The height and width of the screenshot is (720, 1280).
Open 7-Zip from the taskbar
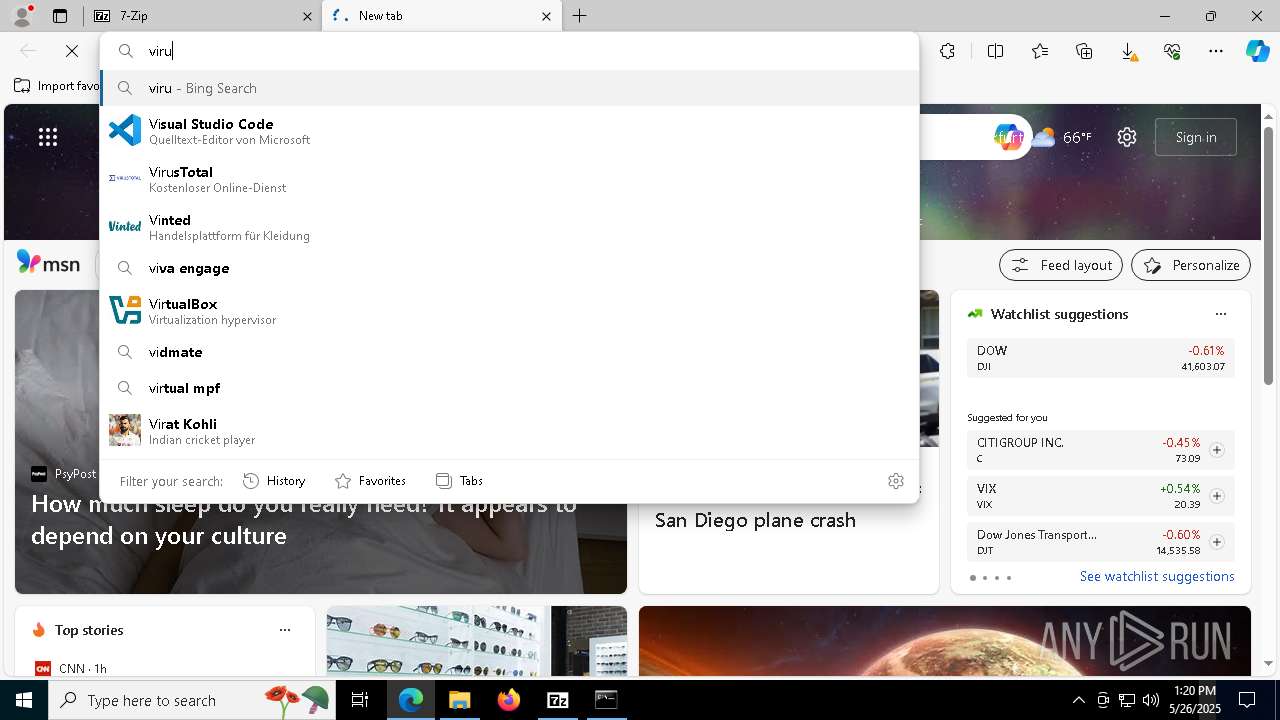tap(557, 700)
